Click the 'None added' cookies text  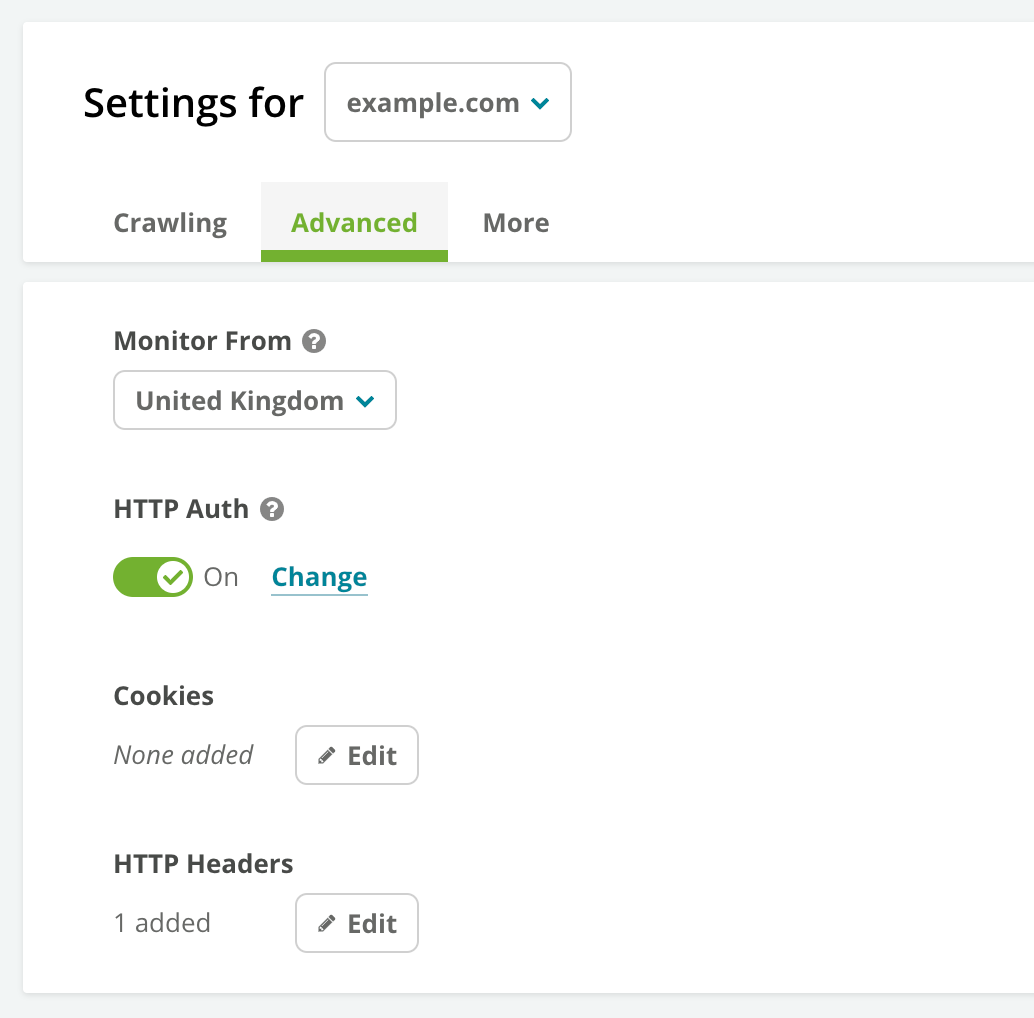183,755
